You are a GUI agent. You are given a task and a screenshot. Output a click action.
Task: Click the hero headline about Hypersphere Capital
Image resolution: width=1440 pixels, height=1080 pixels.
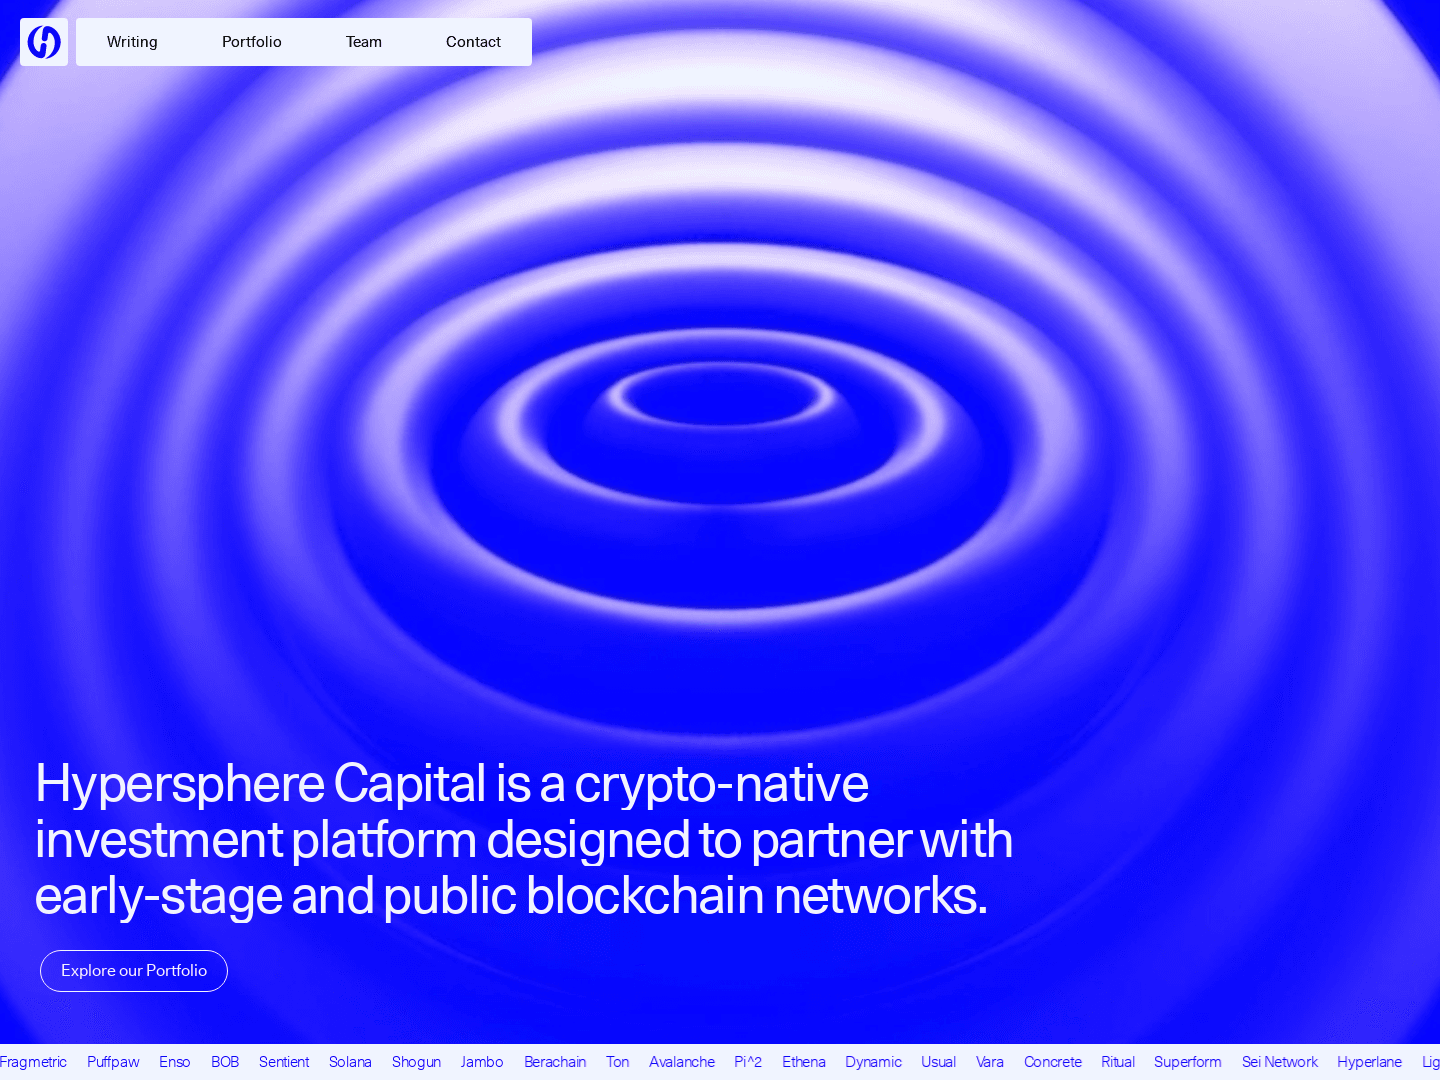[x=524, y=839]
